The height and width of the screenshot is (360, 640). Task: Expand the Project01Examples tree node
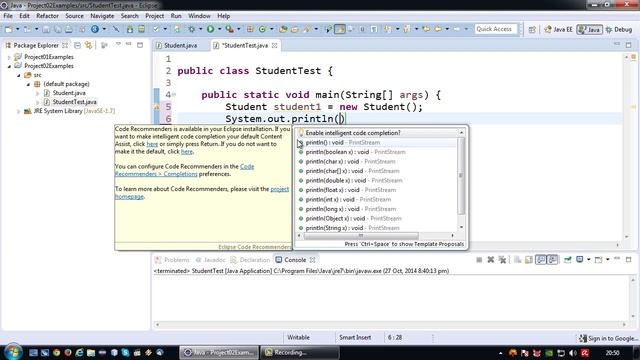(9, 57)
